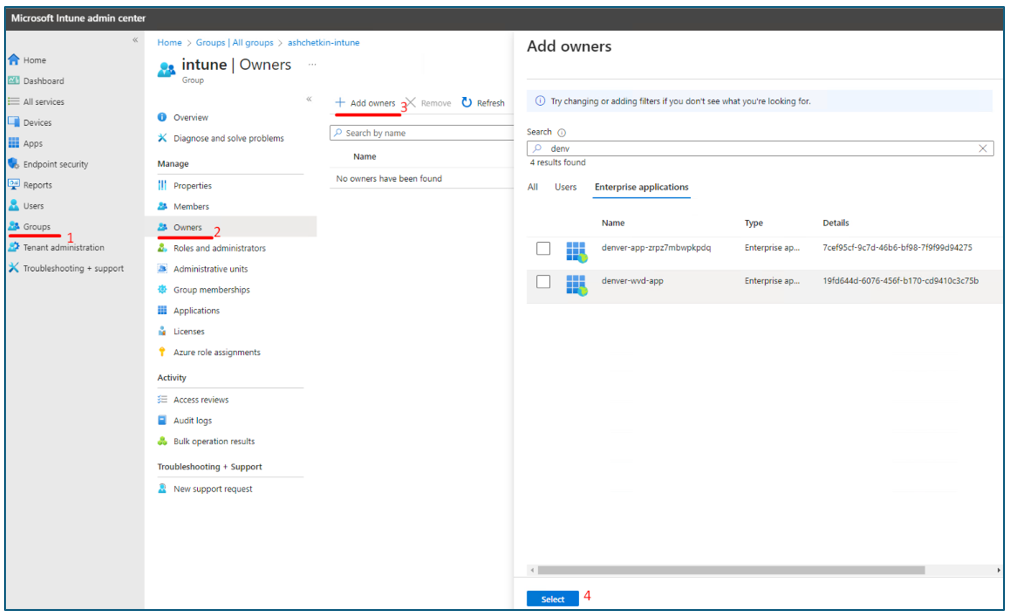1015x614 pixels.
Task: Select the Enterprise applications tab
Action: [x=641, y=187]
